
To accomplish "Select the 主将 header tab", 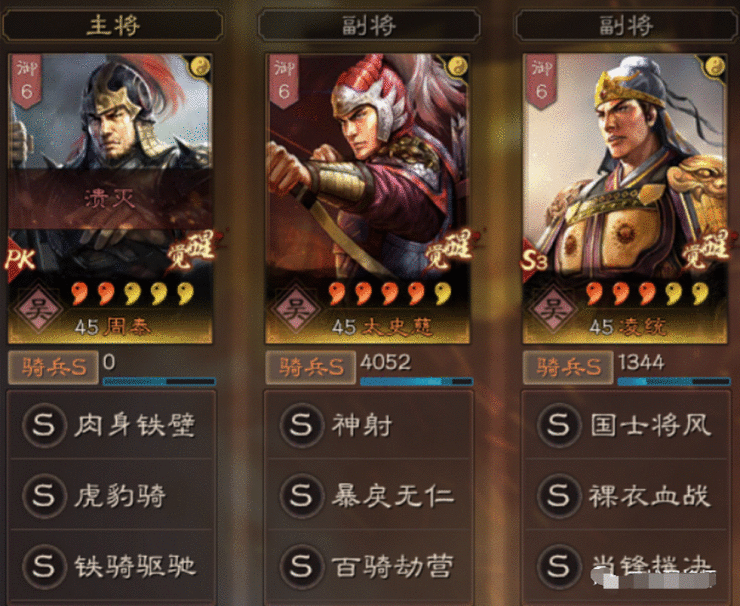I will click(x=113, y=25).
